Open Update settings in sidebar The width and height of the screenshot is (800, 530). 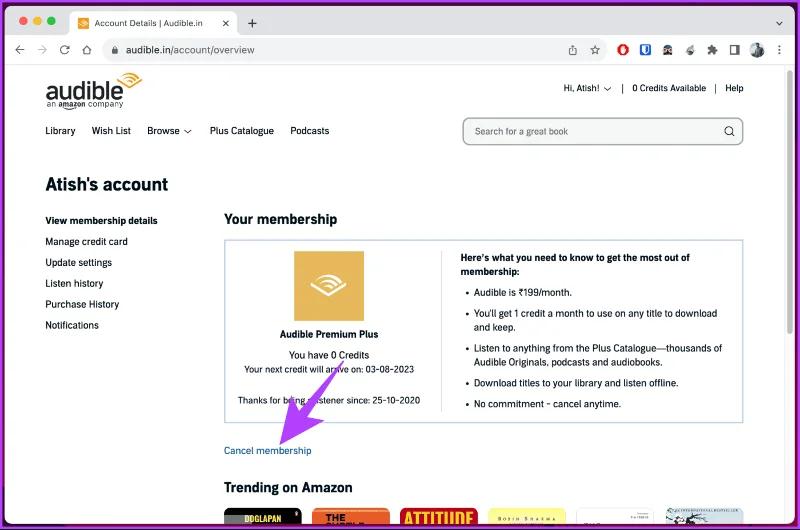[79, 263]
